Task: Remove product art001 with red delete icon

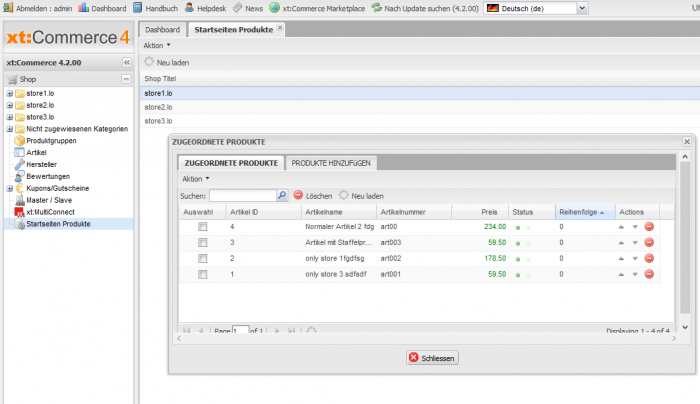Action: 649,274
